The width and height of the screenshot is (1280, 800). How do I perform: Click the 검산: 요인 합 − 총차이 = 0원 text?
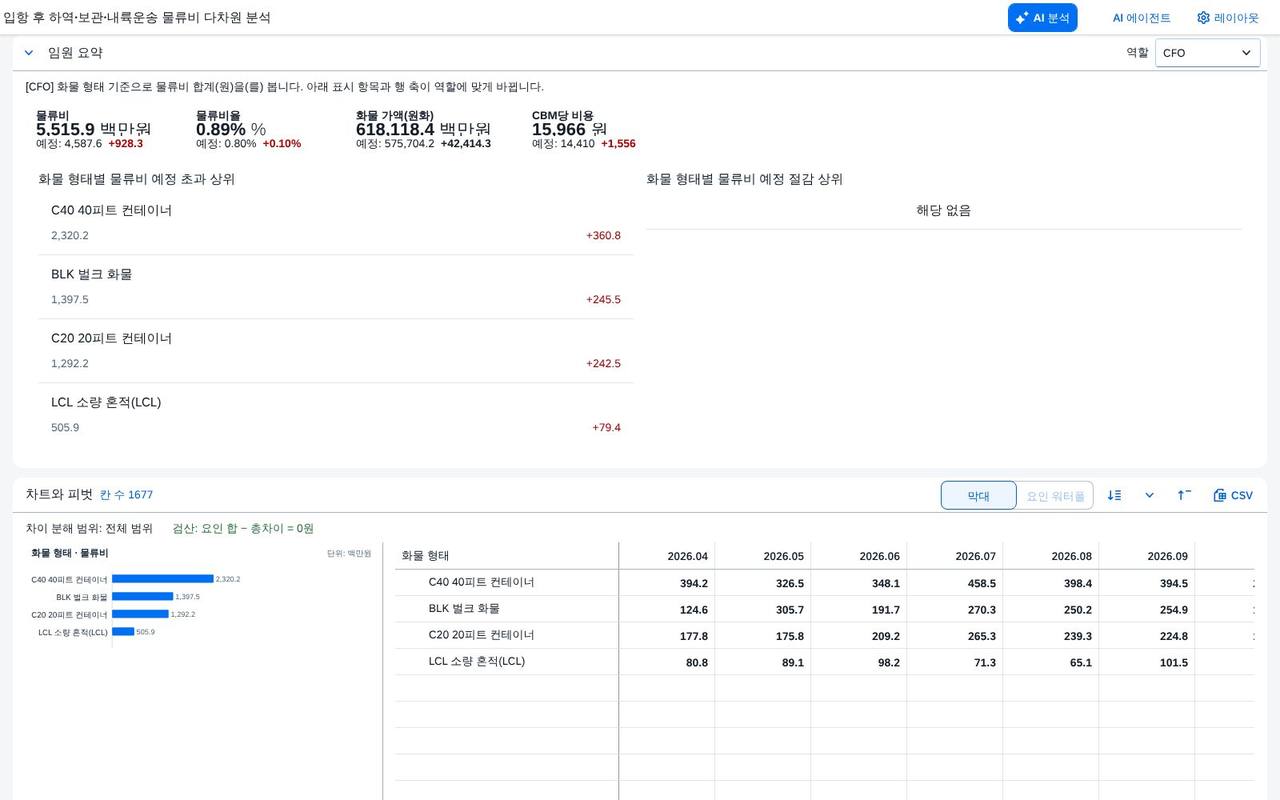pyautogui.click(x=243, y=528)
